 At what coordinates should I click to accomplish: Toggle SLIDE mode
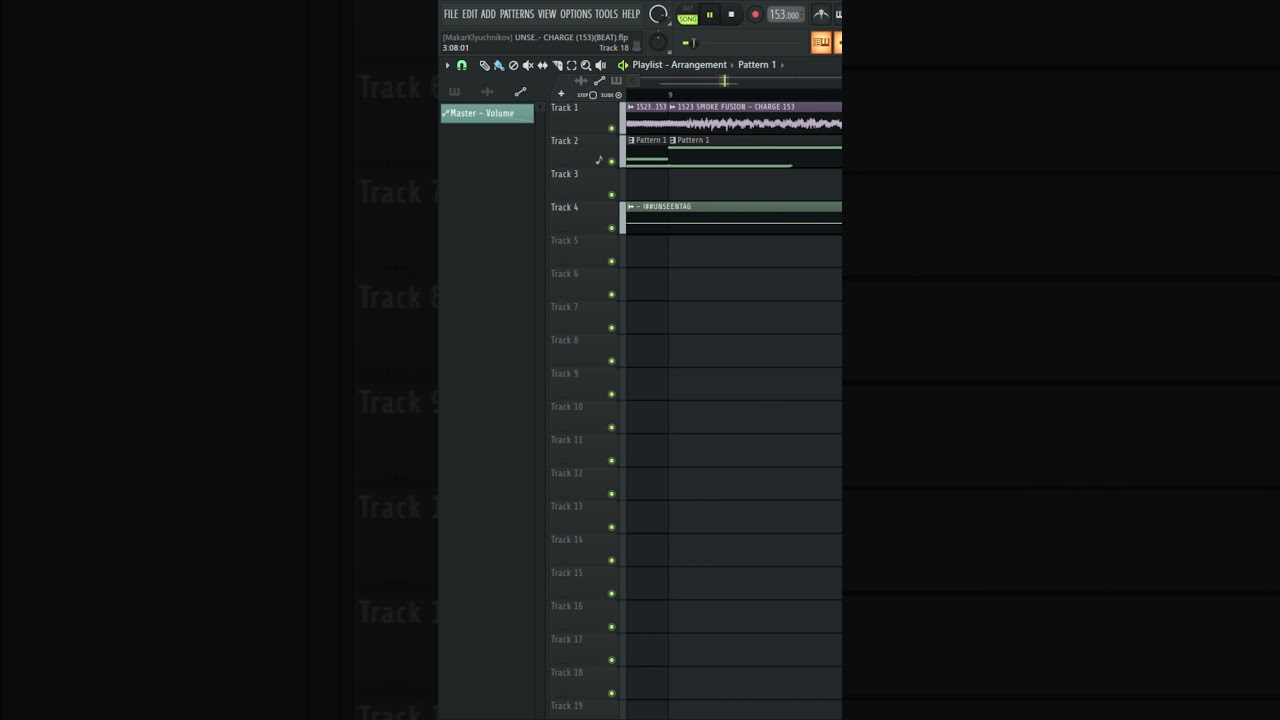coord(611,95)
